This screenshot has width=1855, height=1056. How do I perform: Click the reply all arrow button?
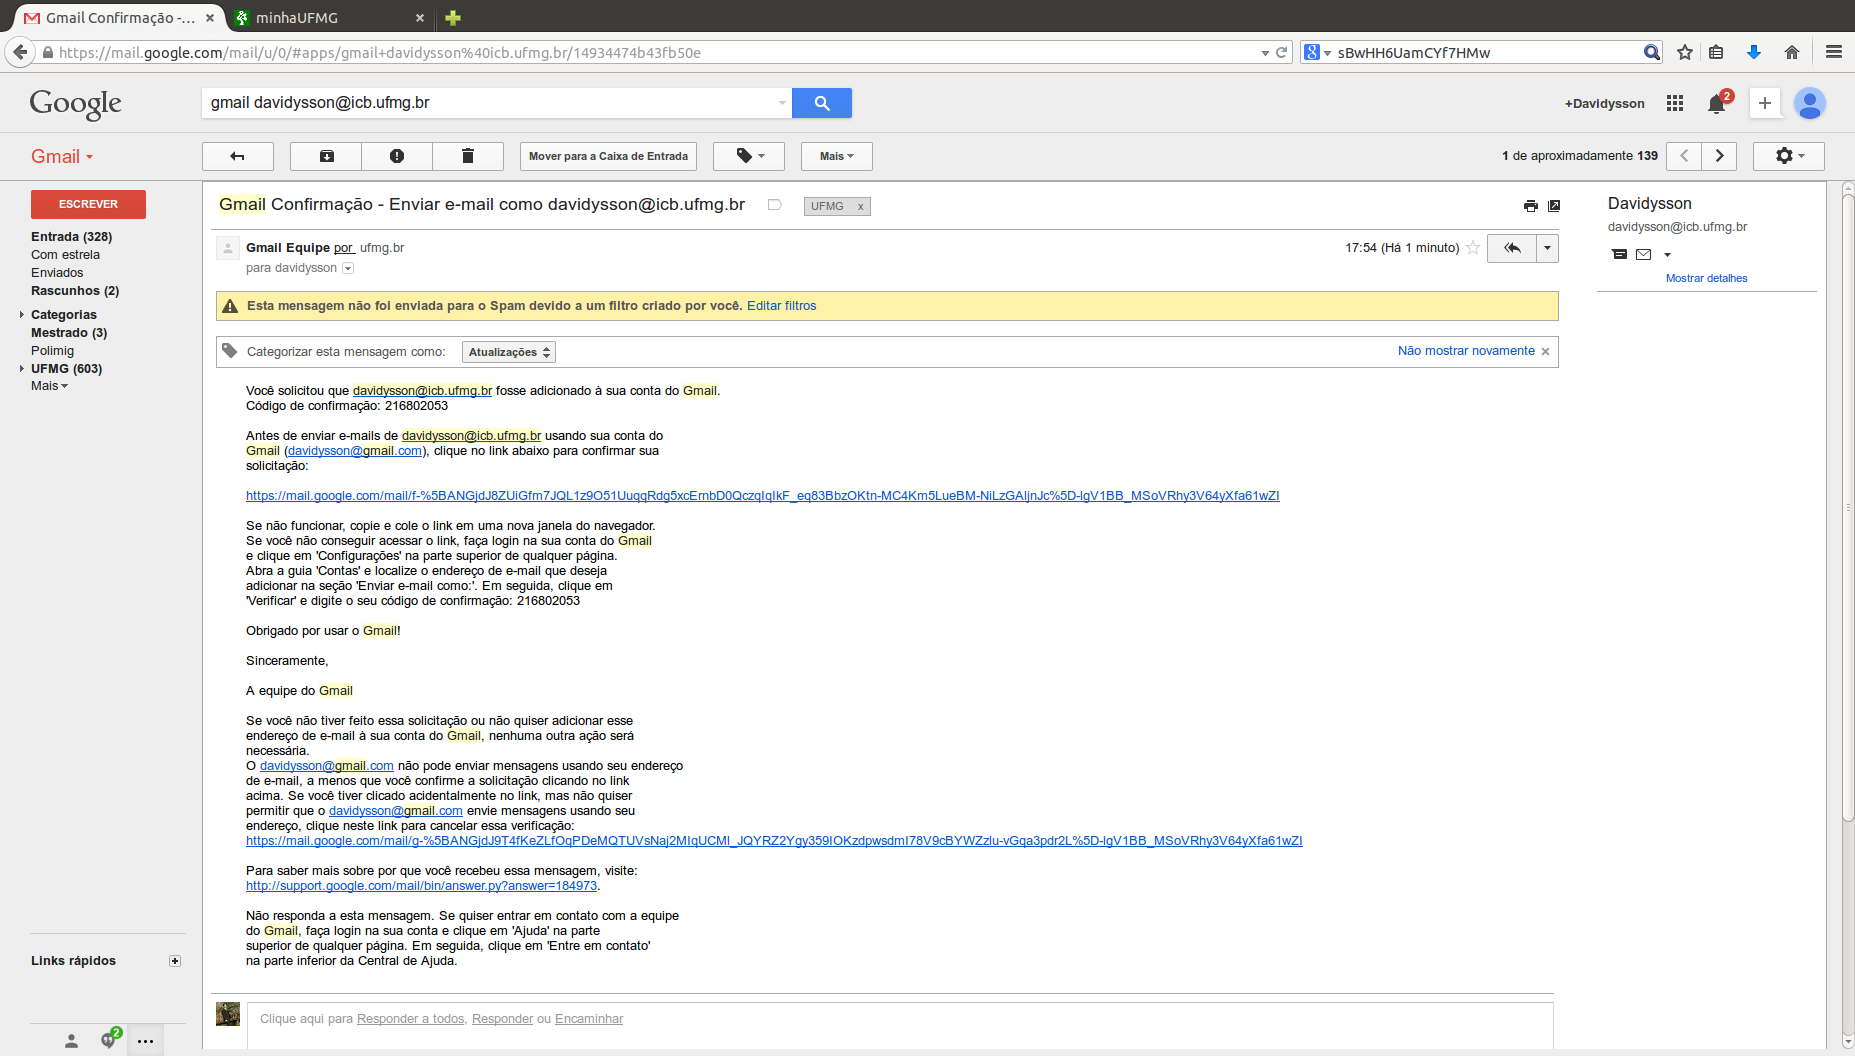1512,248
